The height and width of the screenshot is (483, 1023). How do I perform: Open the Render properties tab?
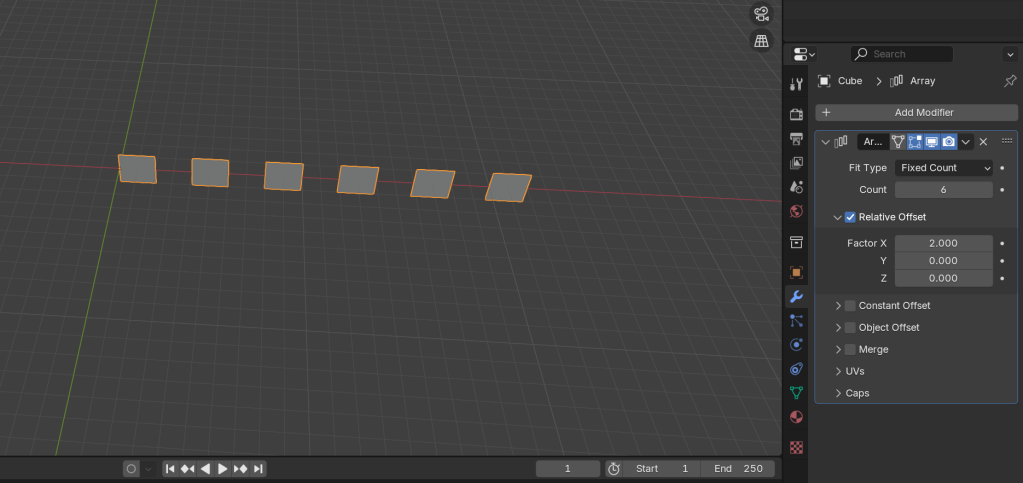tap(796, 114)
